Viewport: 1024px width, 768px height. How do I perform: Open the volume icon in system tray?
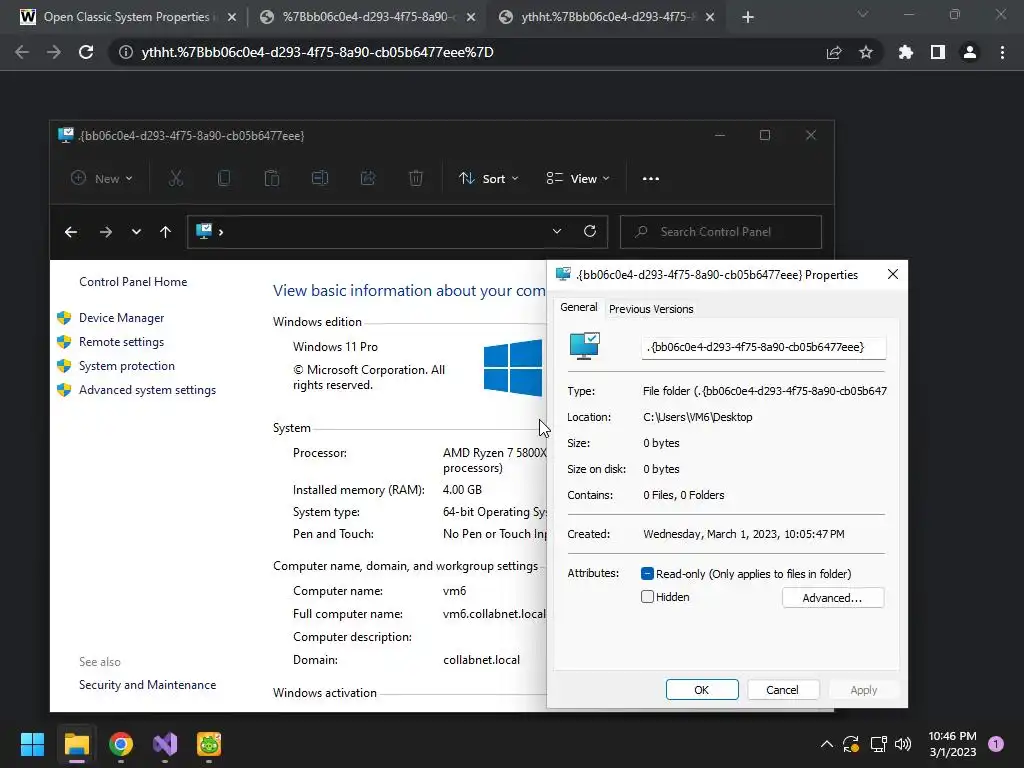(903, 744)
